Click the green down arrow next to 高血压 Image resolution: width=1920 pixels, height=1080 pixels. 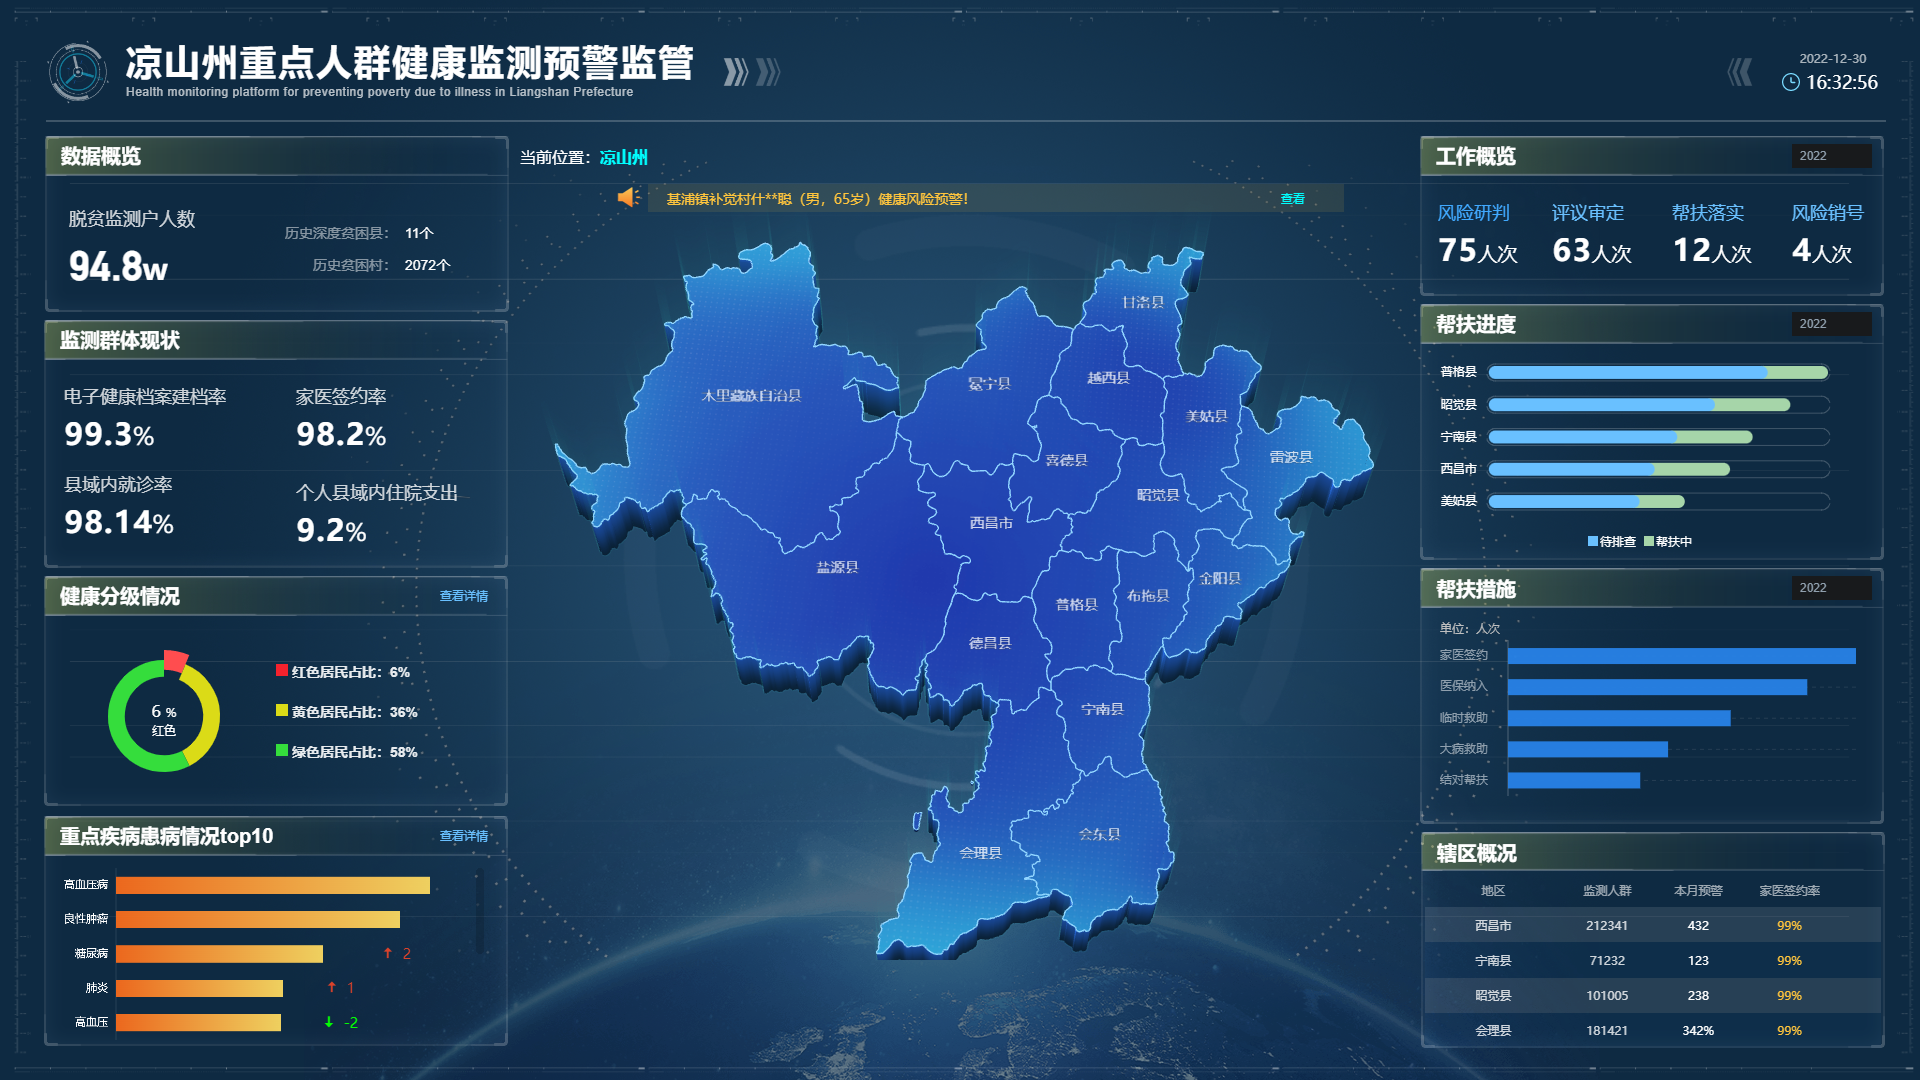[x=329, y=1022]
